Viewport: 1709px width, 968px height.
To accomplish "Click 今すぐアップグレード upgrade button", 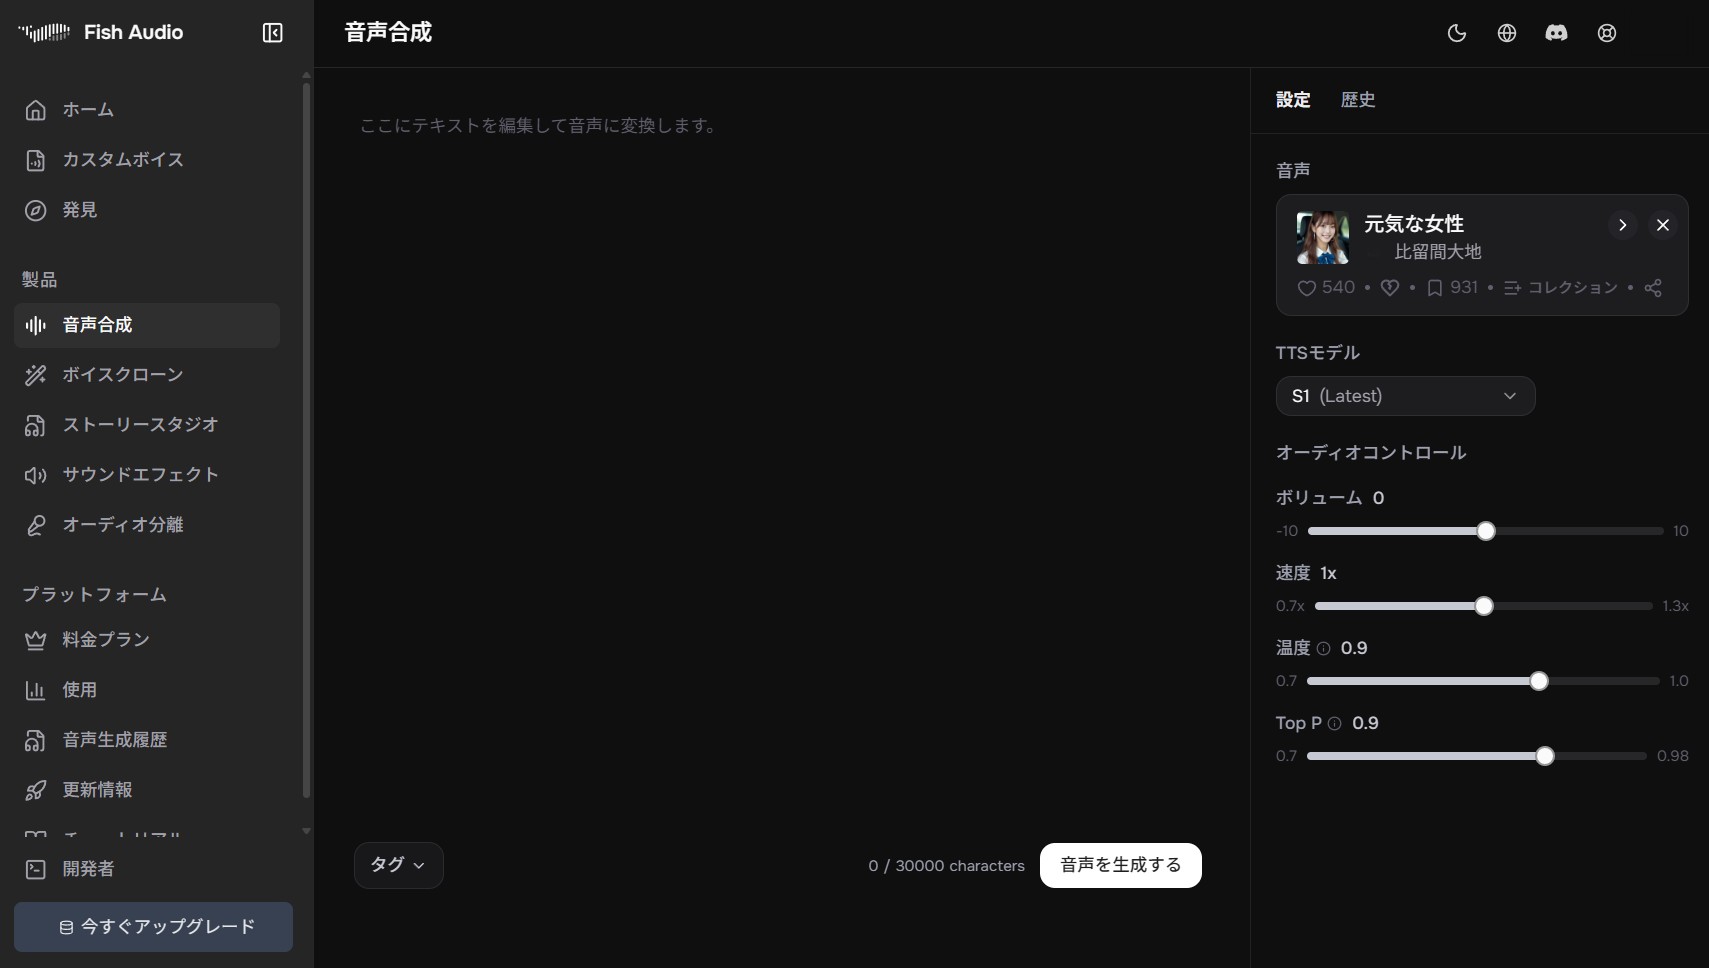I will tap(153, 927).
